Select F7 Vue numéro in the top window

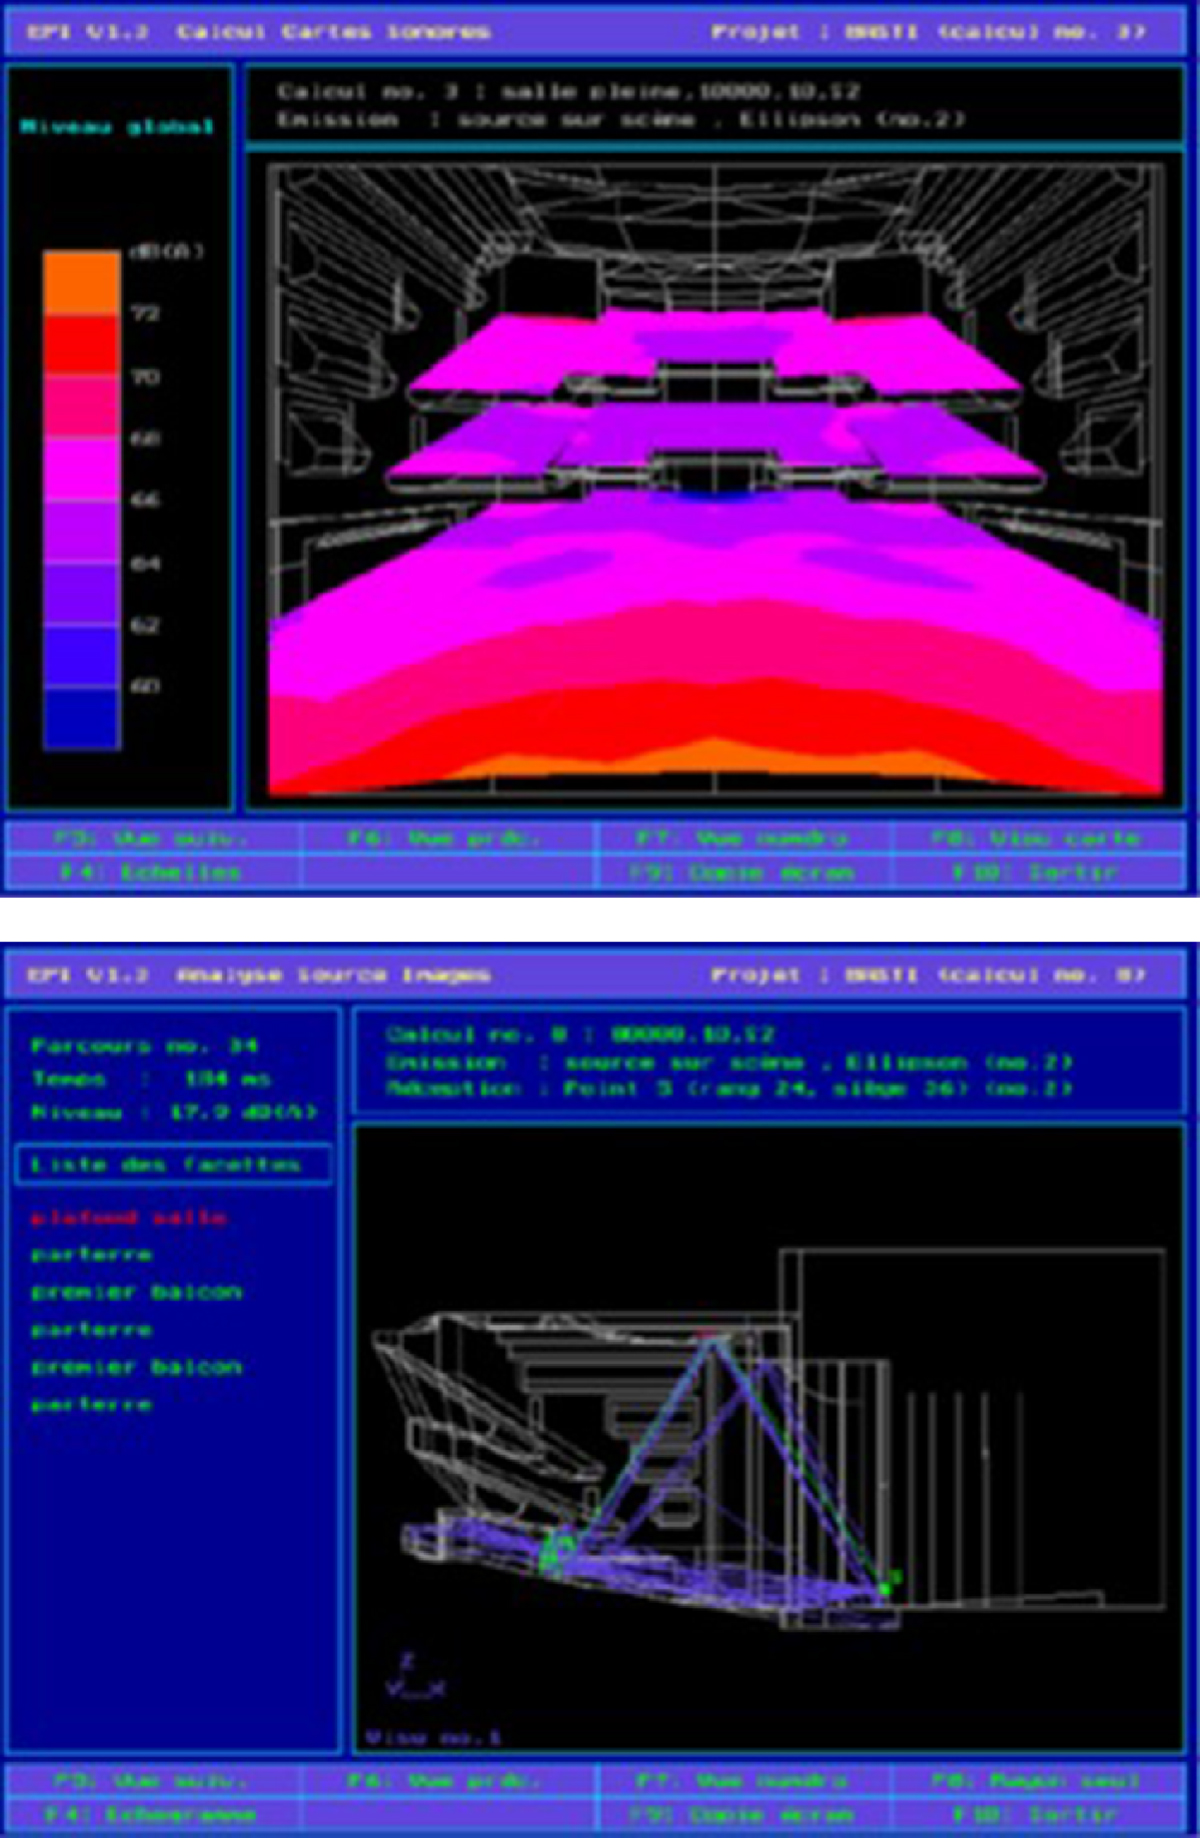pos(741,838)
